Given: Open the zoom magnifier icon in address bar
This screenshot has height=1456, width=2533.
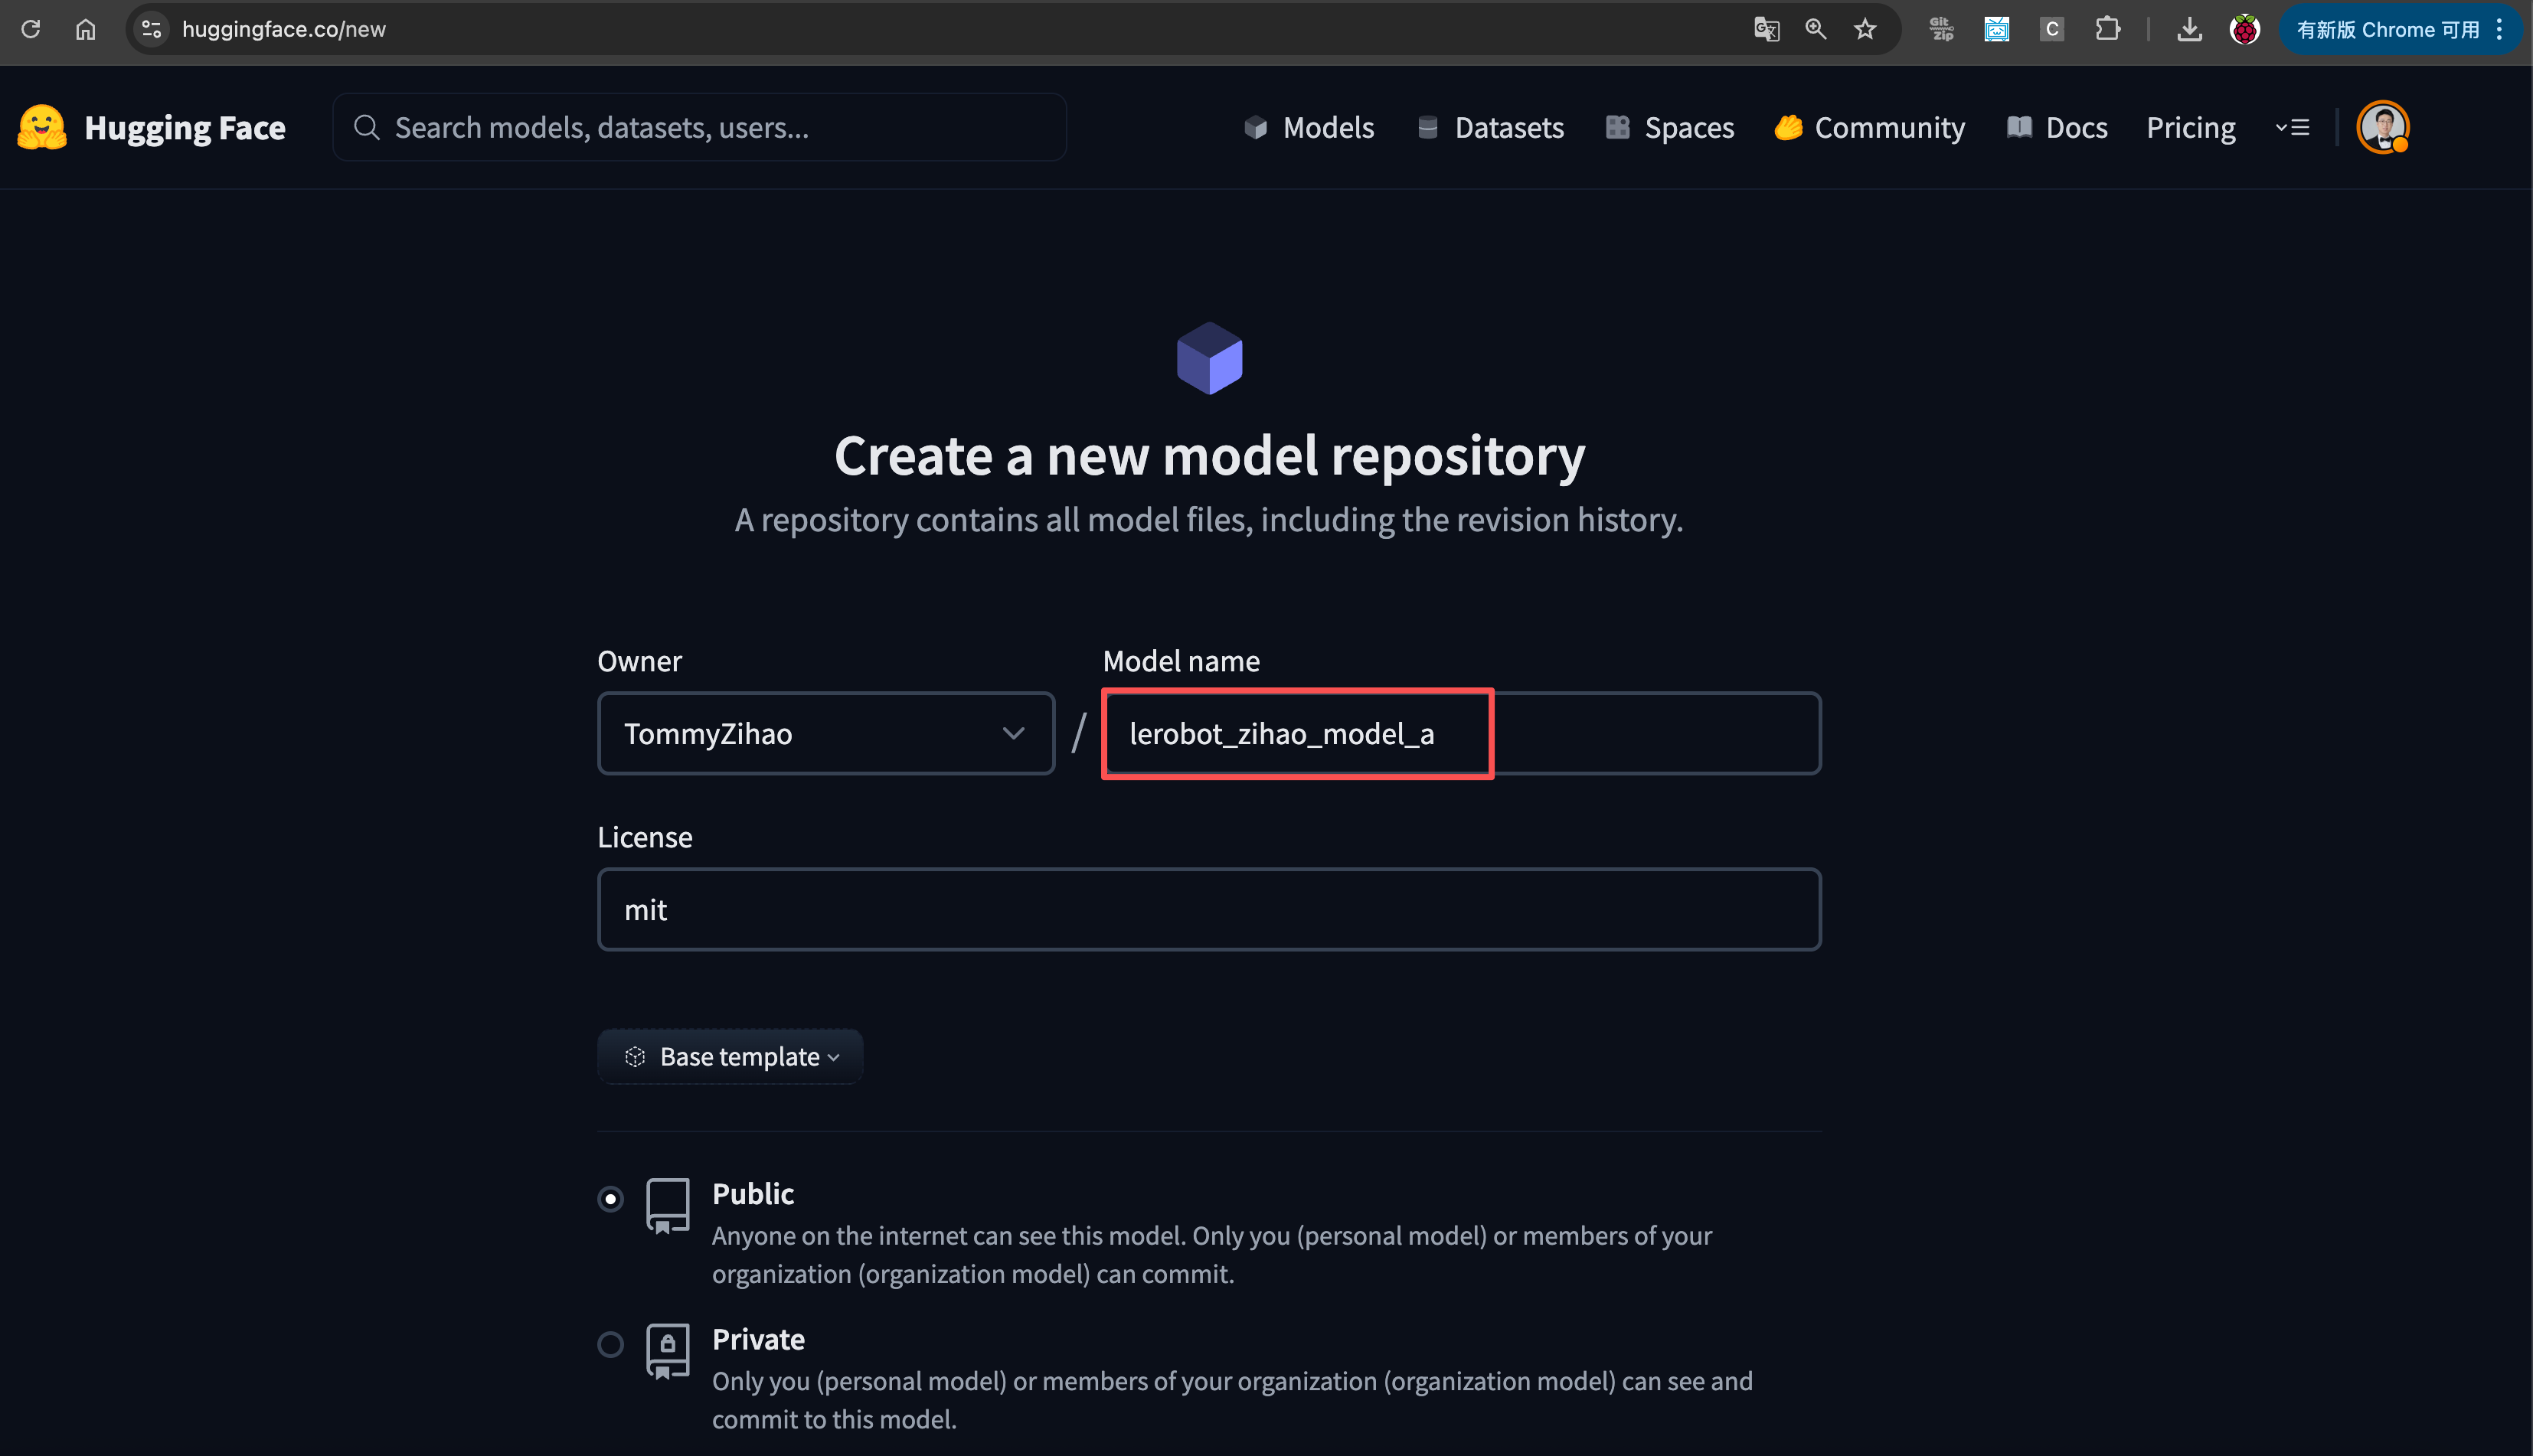Looking at the screenshot, I should 1816,29.
